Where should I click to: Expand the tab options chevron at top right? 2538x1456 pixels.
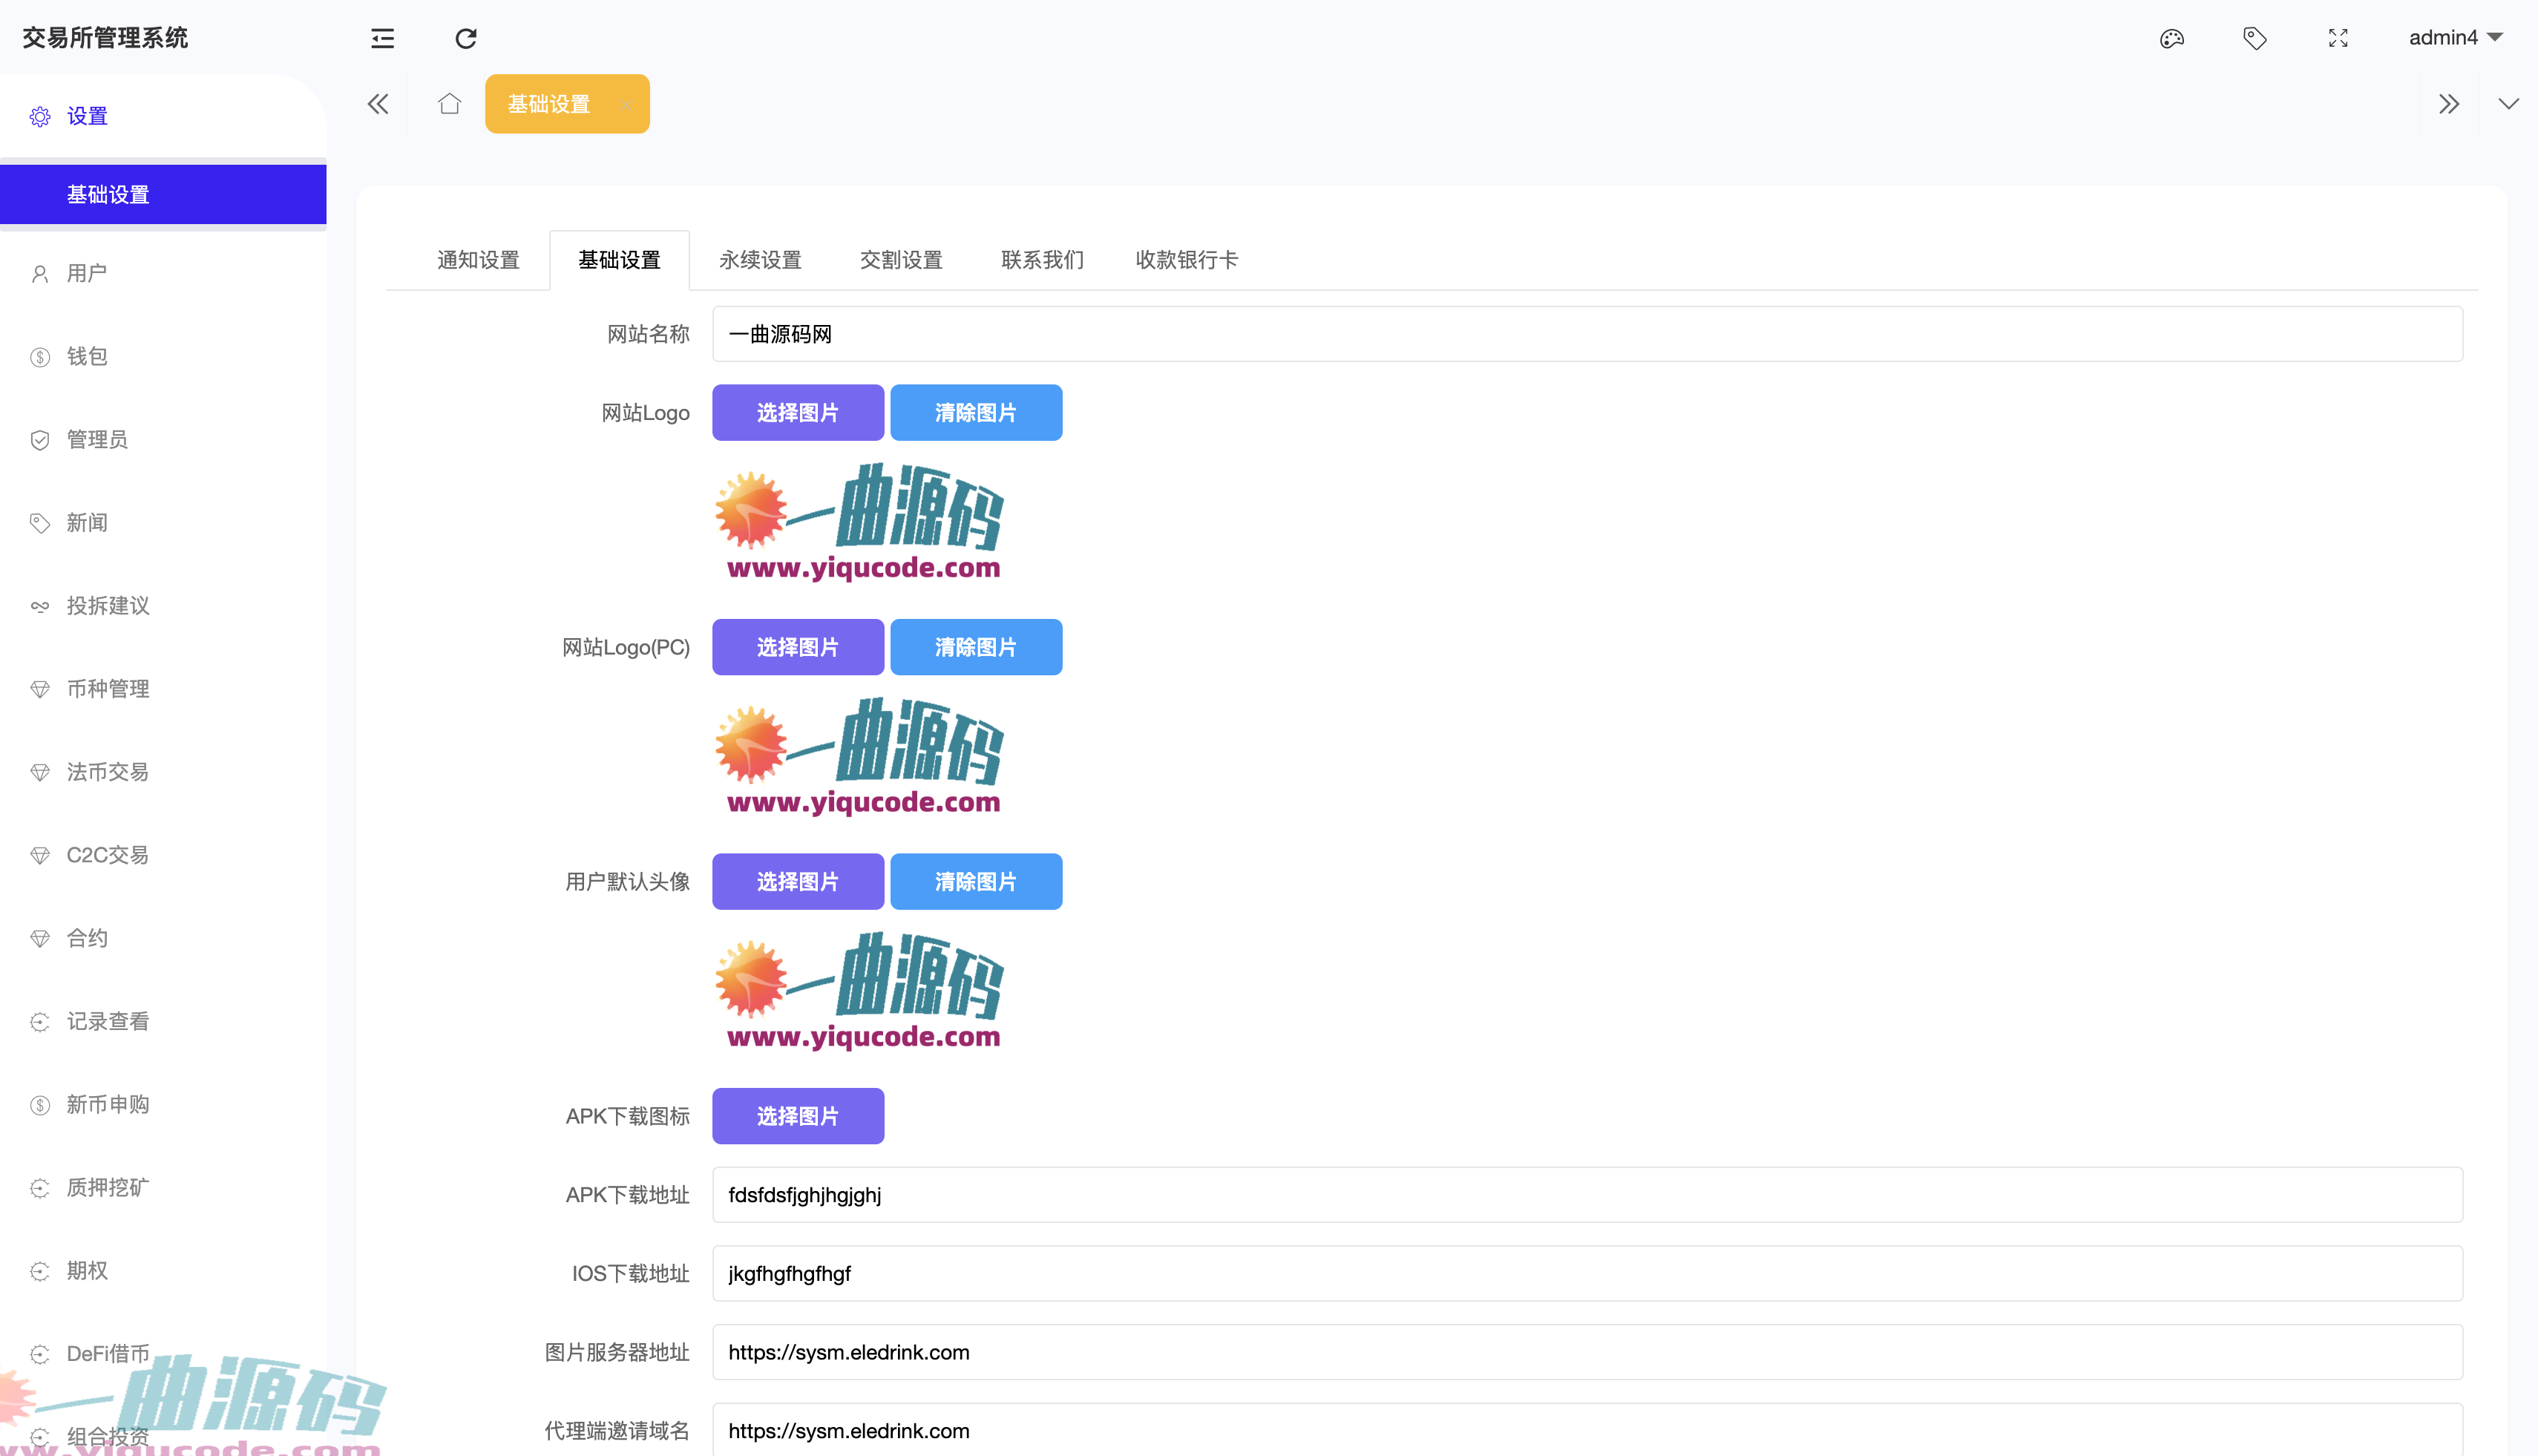click(x=2509, y=103)
